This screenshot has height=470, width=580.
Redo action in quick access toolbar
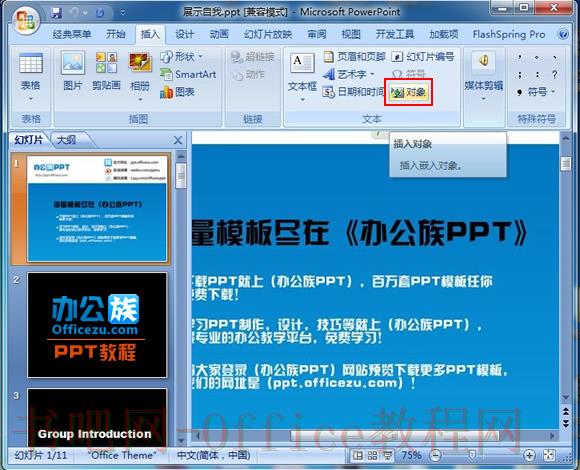[100, 13]
